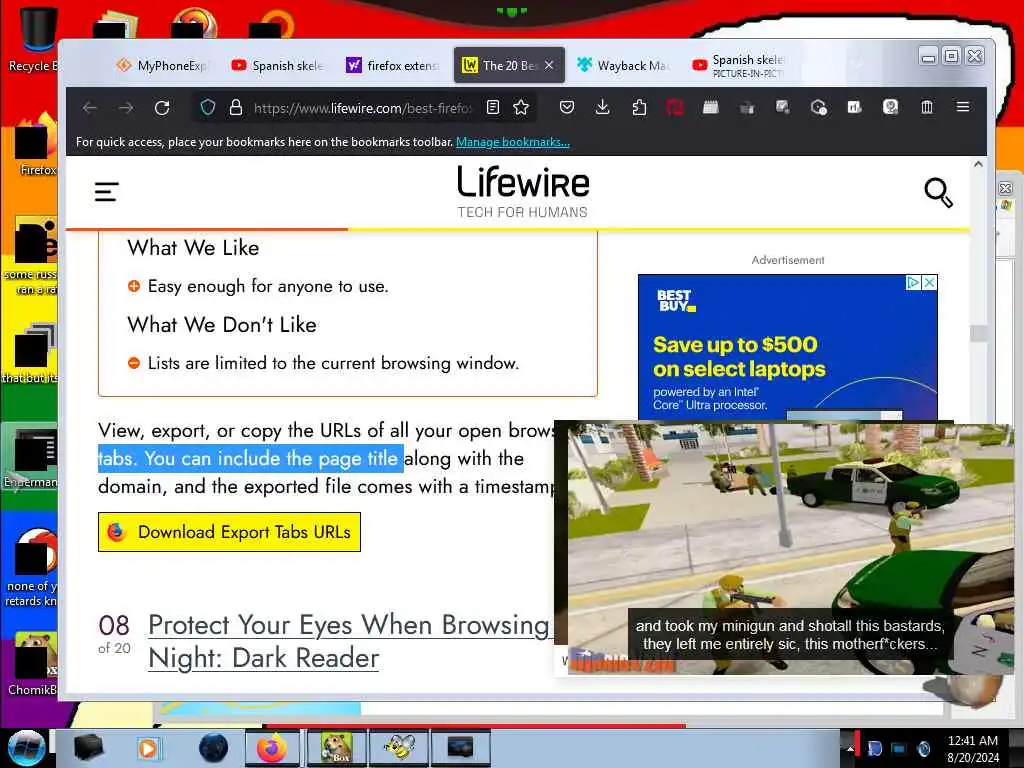
Task: Click highlighted text 'You can include the page title'
Action: pos(271,458)
